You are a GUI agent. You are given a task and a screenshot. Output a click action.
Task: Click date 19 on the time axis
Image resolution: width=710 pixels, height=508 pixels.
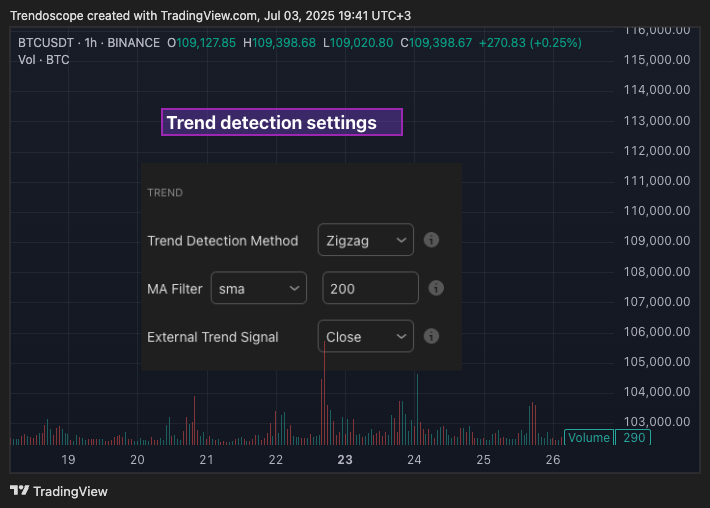click(68, 460)
